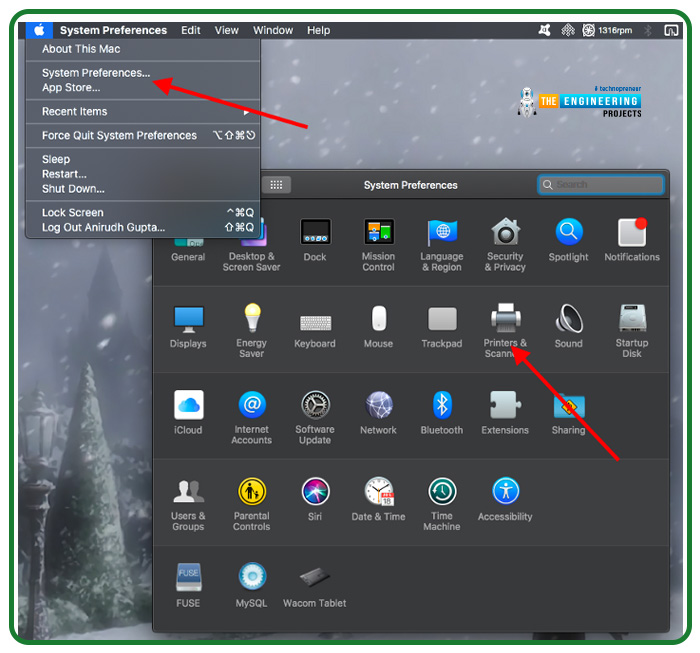Open Date & Time preferences
This screenshot has width=700, height=653.
point(379,499)
